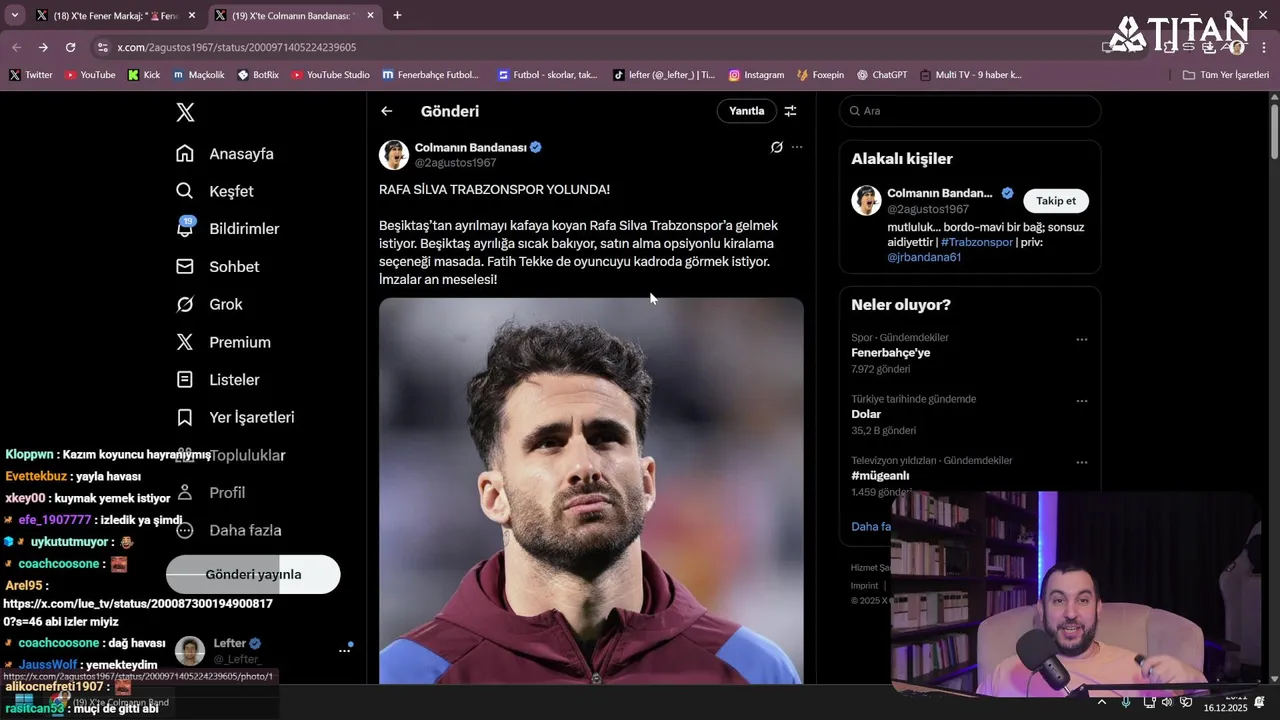
Task: Click the Grok icon on the post
Action: coord(776,147)
